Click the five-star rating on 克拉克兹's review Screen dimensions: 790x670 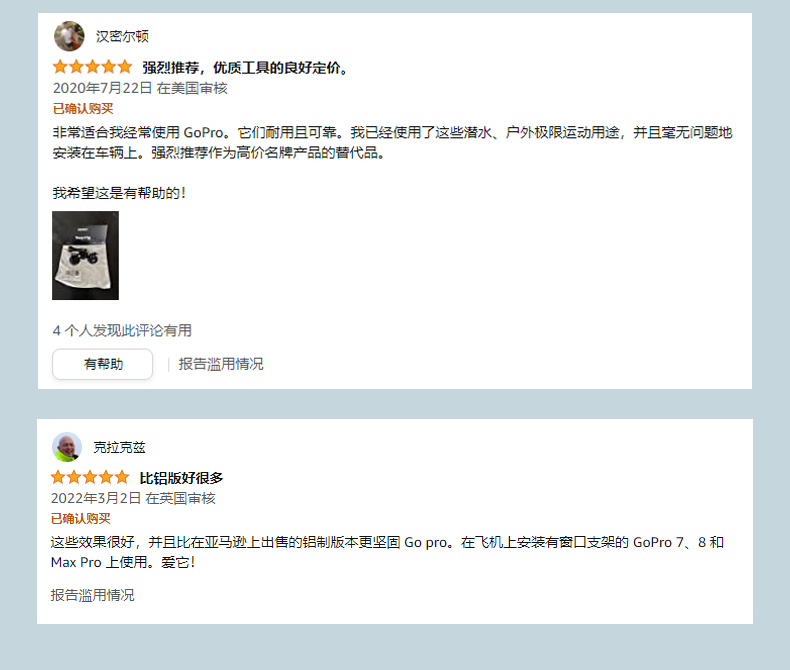pyautogui.click(x=90, y=477)
